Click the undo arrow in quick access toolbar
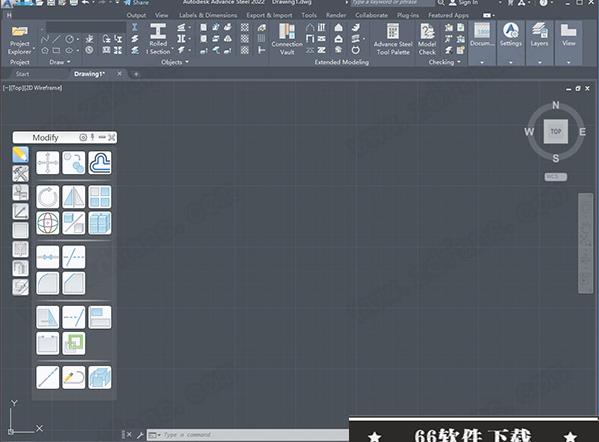599x442 pixels. point(85,3)
